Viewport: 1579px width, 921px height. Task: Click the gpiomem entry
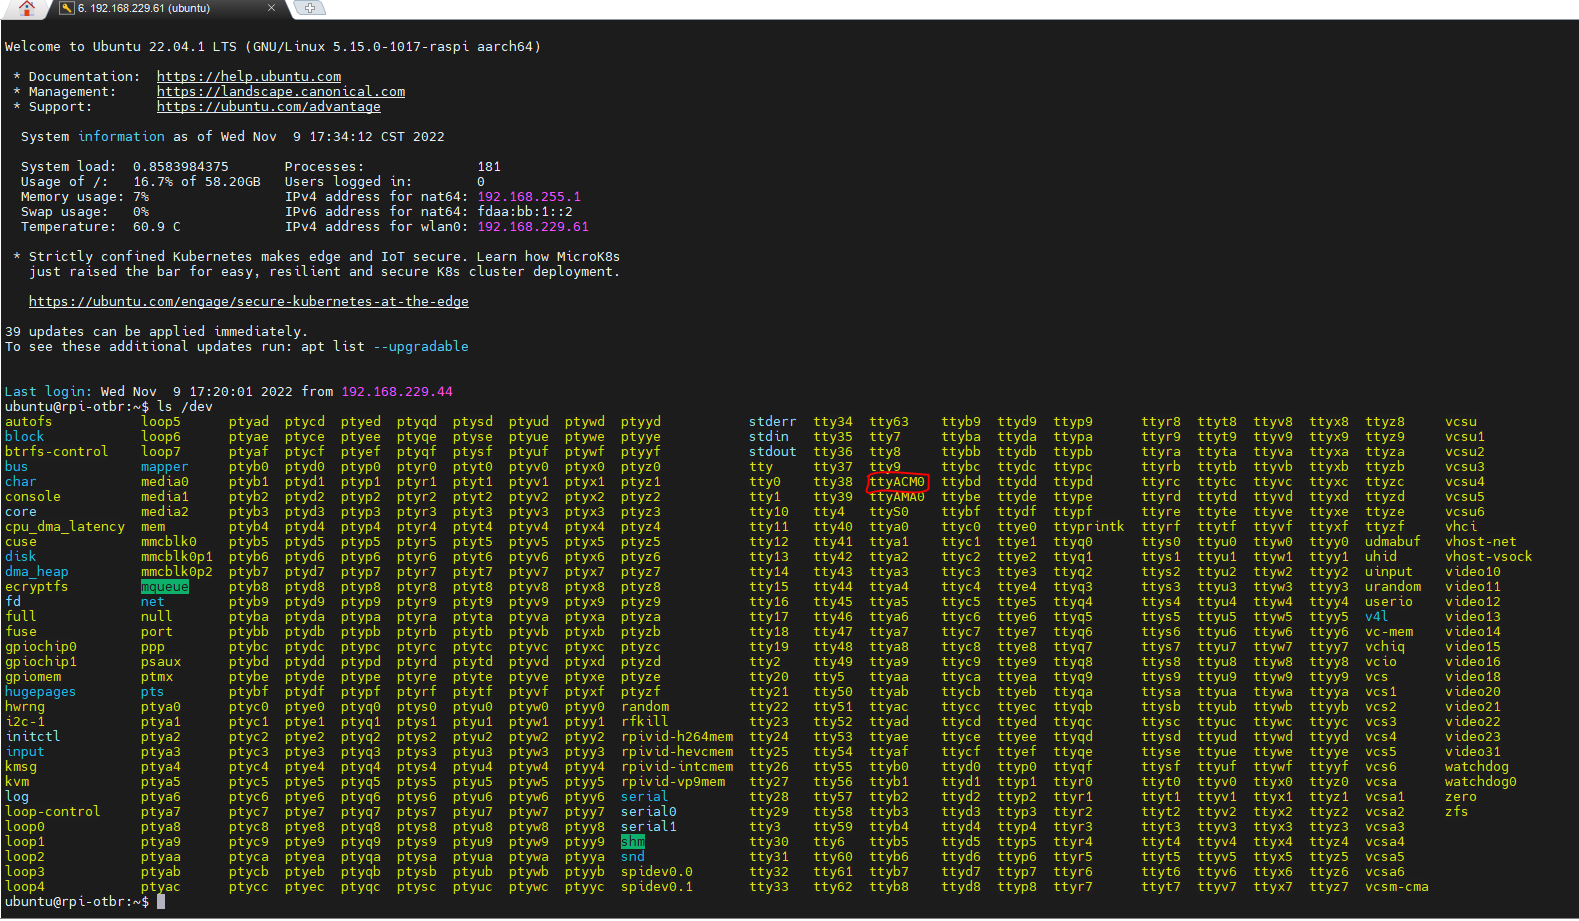point(33,677)
